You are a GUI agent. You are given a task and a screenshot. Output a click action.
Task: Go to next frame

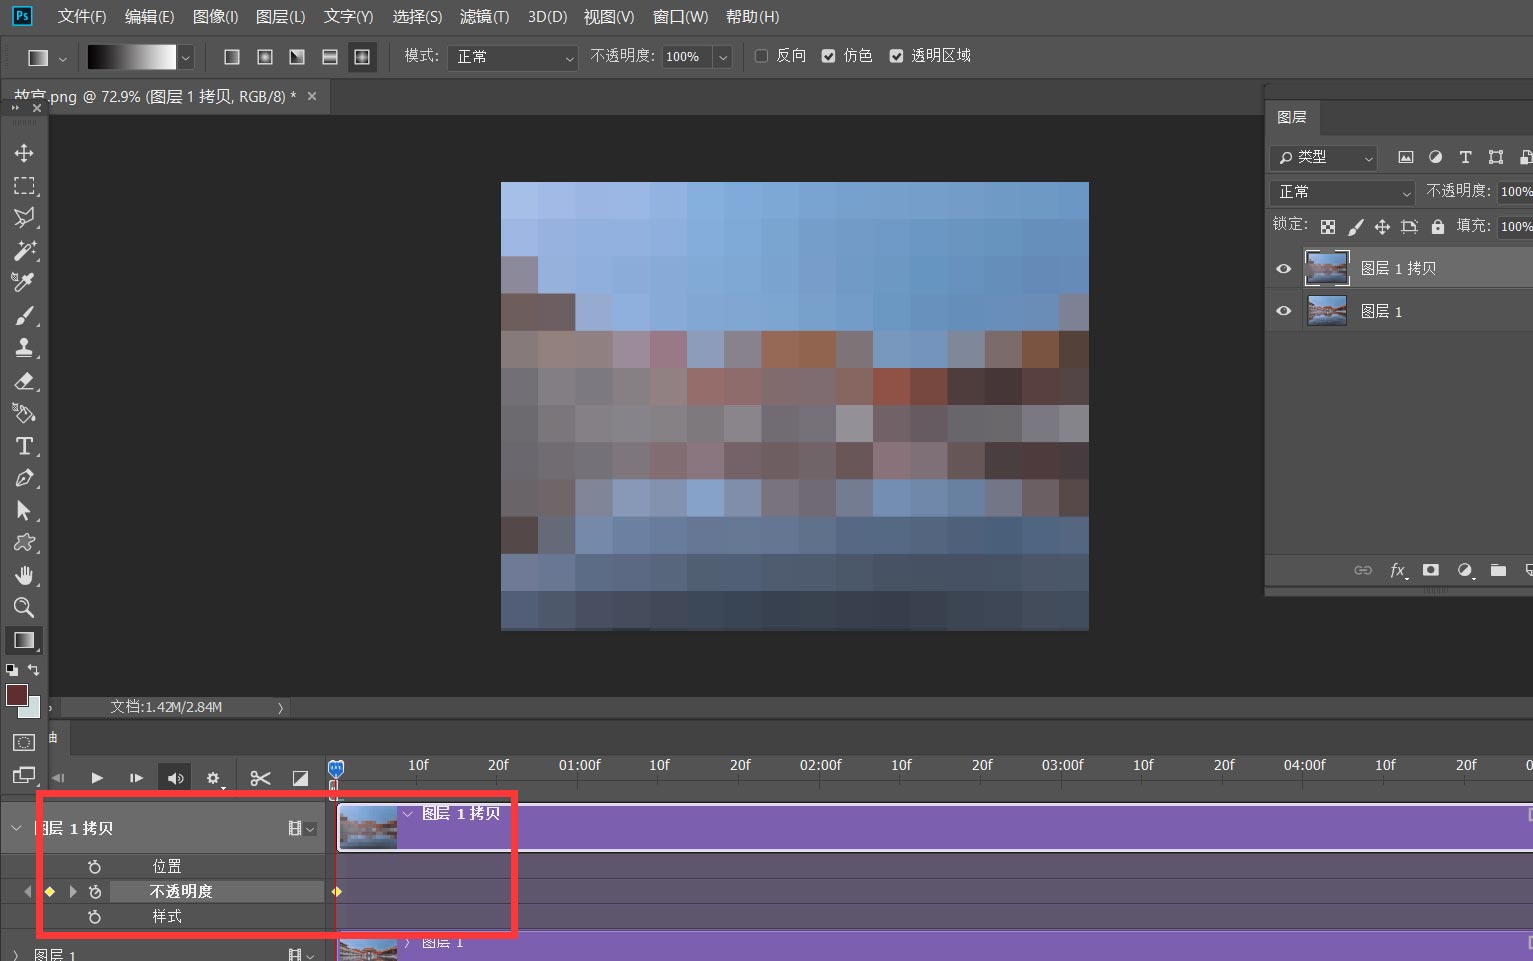pos(136,778)
